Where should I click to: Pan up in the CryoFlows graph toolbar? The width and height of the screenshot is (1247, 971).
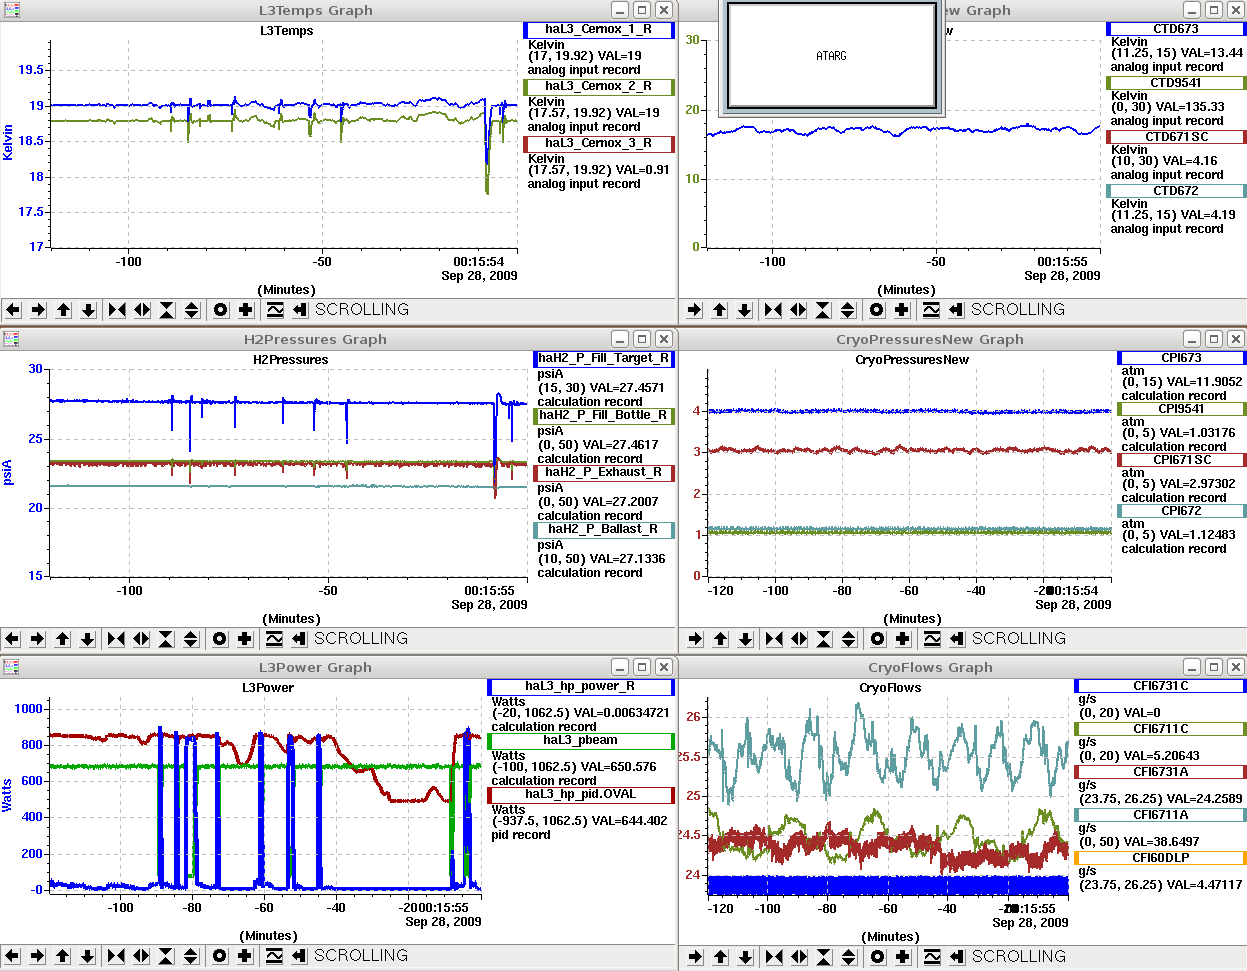click(720, 956)
